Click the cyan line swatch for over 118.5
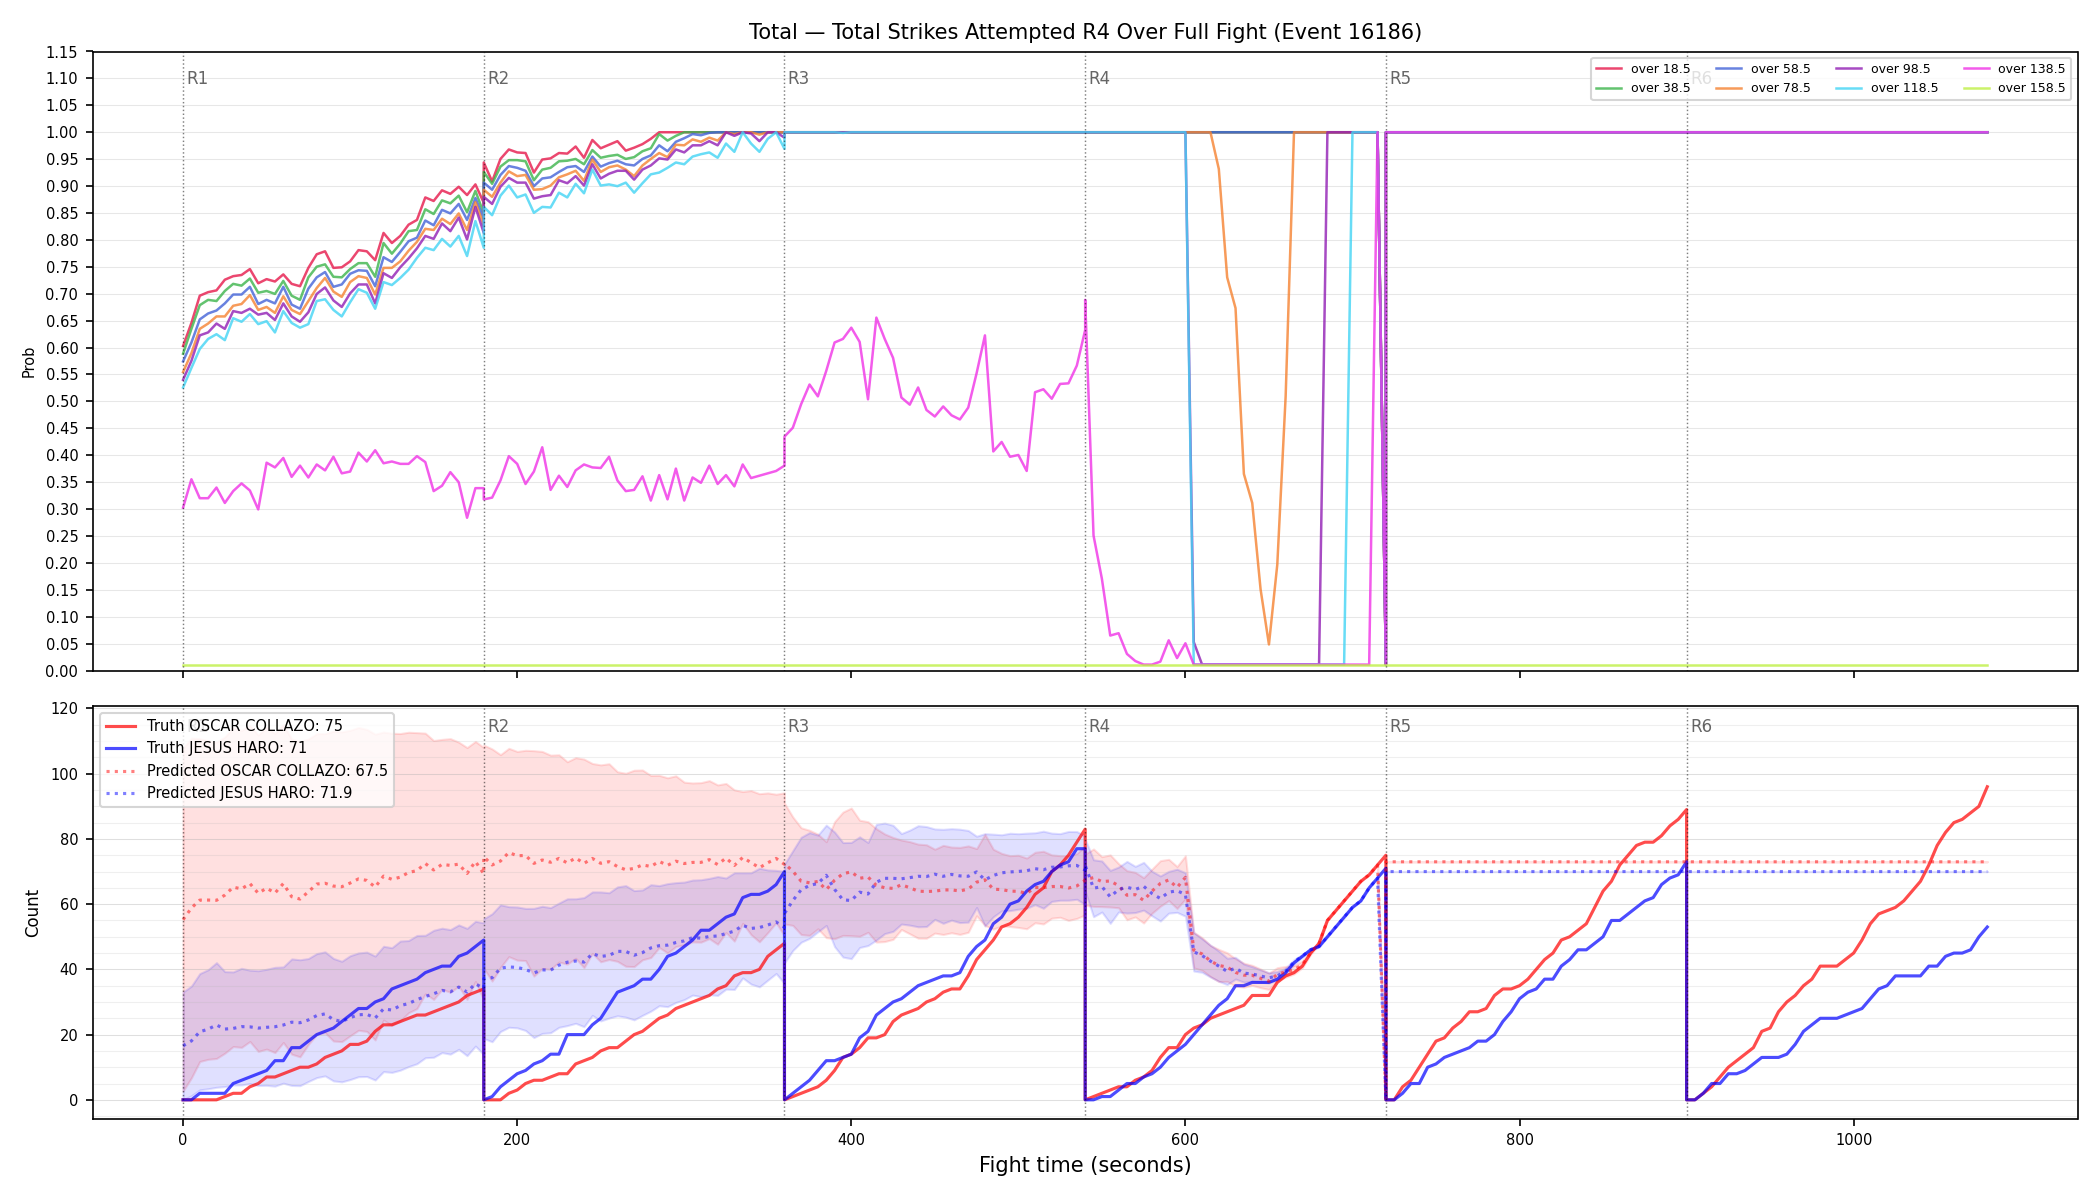Screen dimensions: 2100x1200 coord(1850,88)
